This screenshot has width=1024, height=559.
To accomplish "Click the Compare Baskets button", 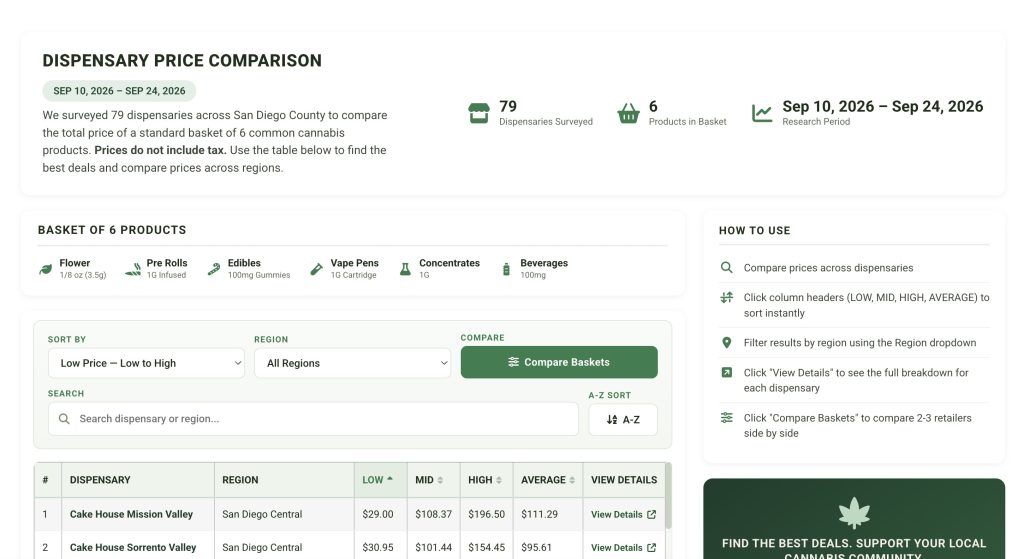I will pyautogui.click(x=559, y=362).
